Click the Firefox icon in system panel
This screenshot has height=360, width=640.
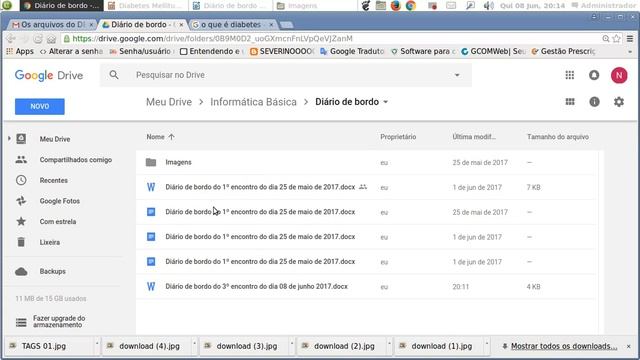click(396, 6)
